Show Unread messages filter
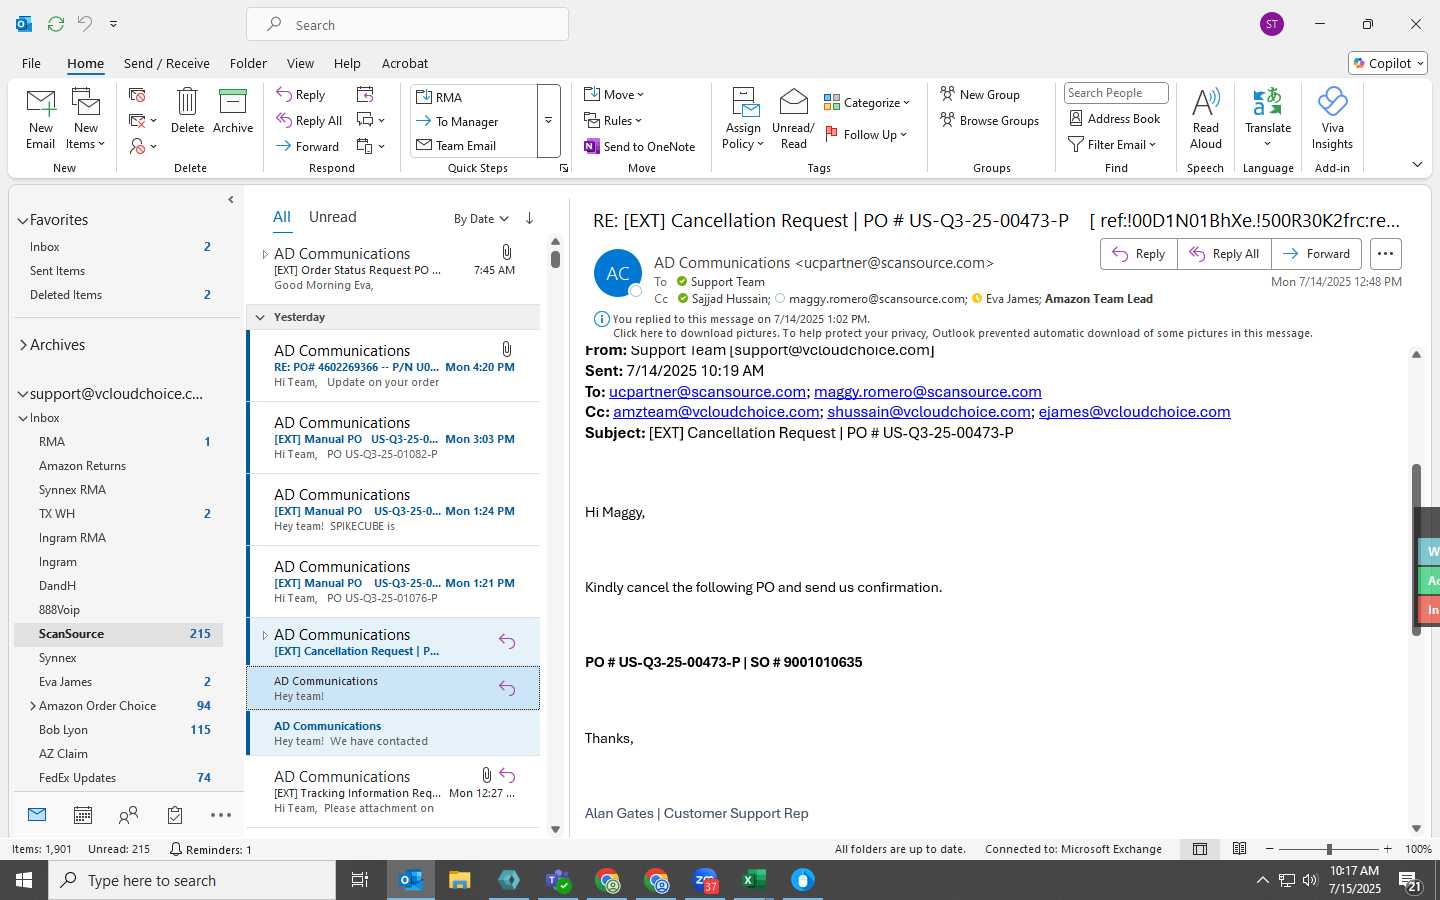Viewport: 1440px width, 900px height. tap(332, 217)
